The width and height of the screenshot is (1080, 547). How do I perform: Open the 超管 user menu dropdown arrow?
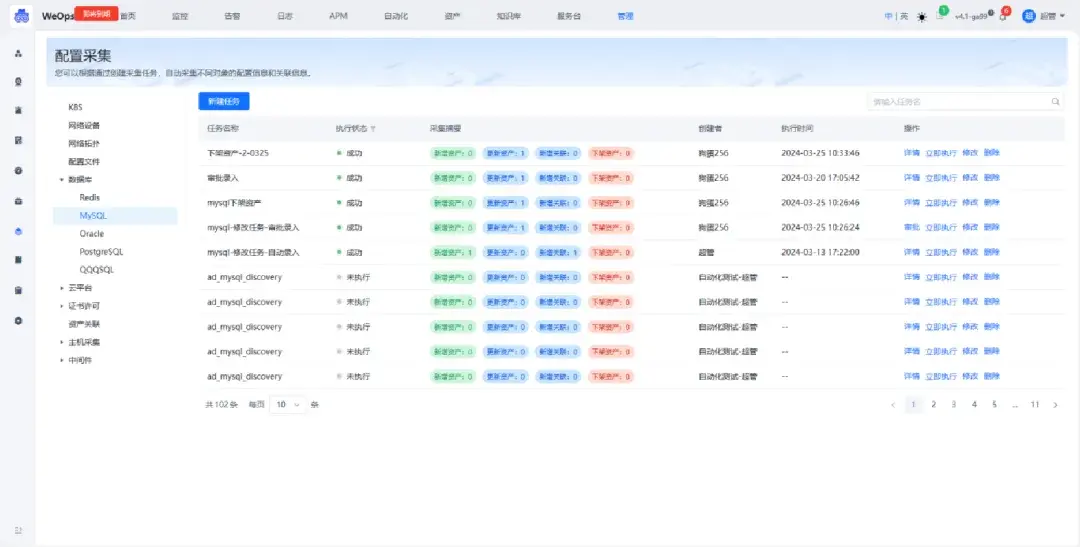point(1062,17)
